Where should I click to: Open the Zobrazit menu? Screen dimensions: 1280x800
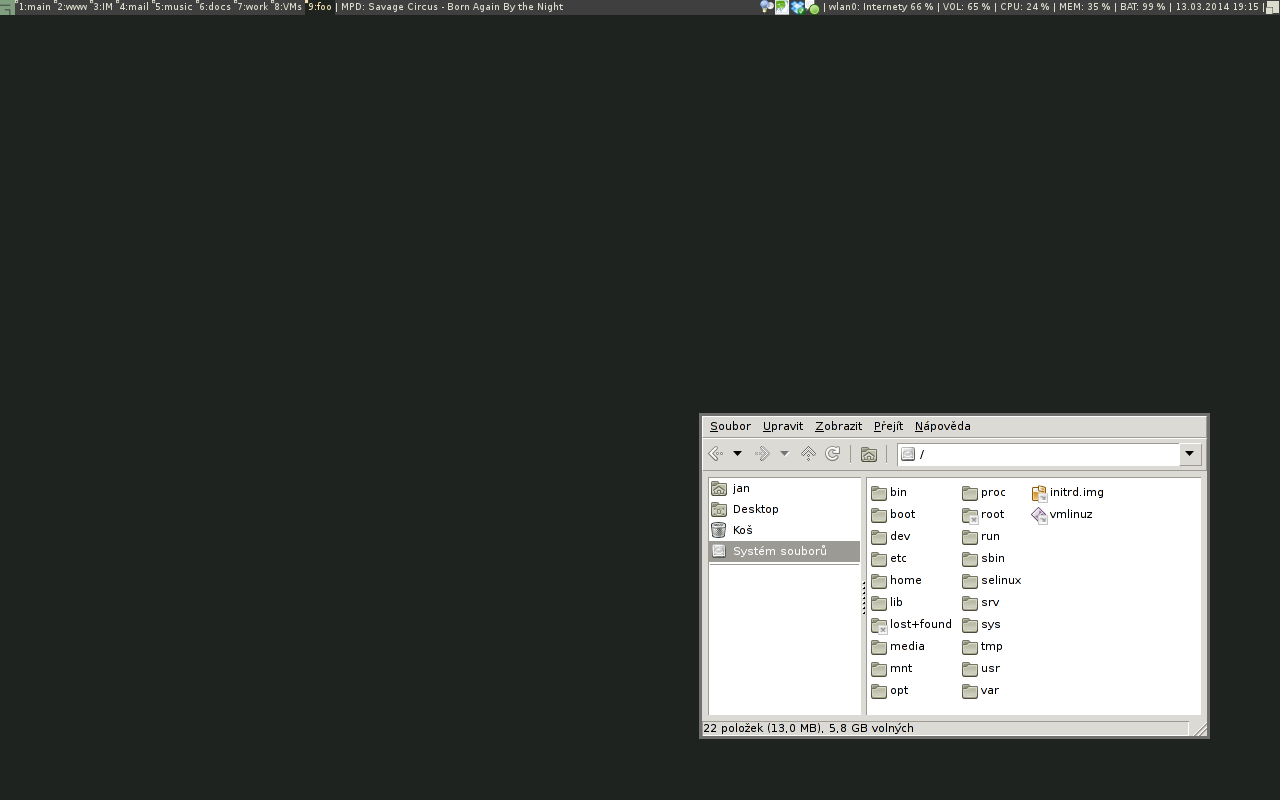838,426
